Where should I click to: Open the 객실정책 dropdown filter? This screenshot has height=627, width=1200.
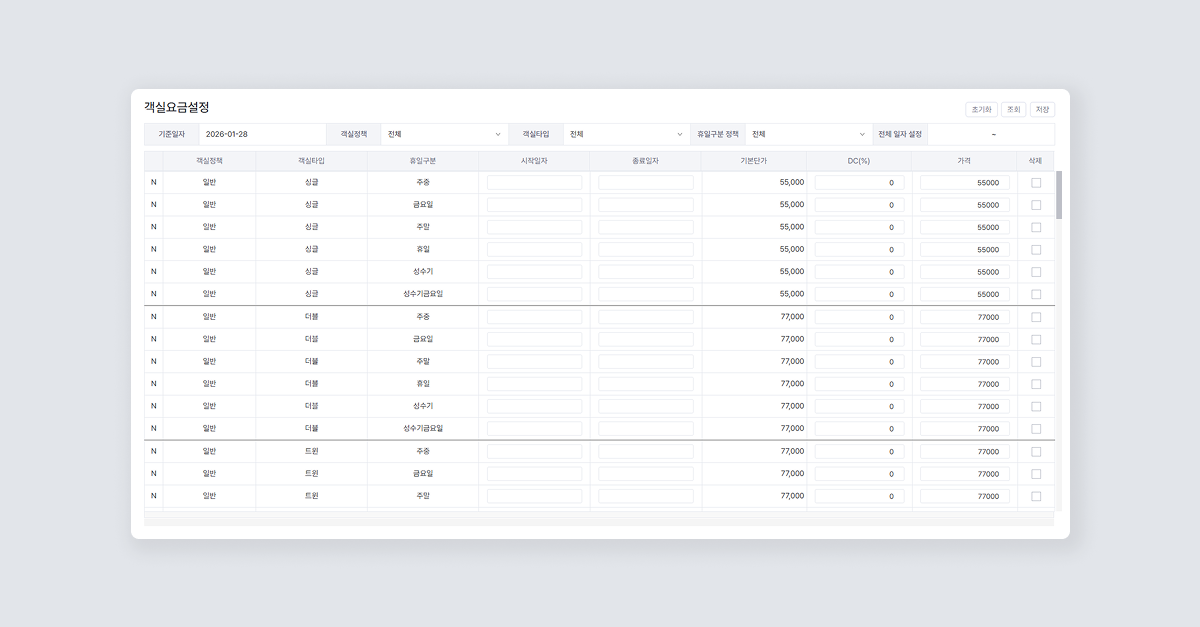444,134
